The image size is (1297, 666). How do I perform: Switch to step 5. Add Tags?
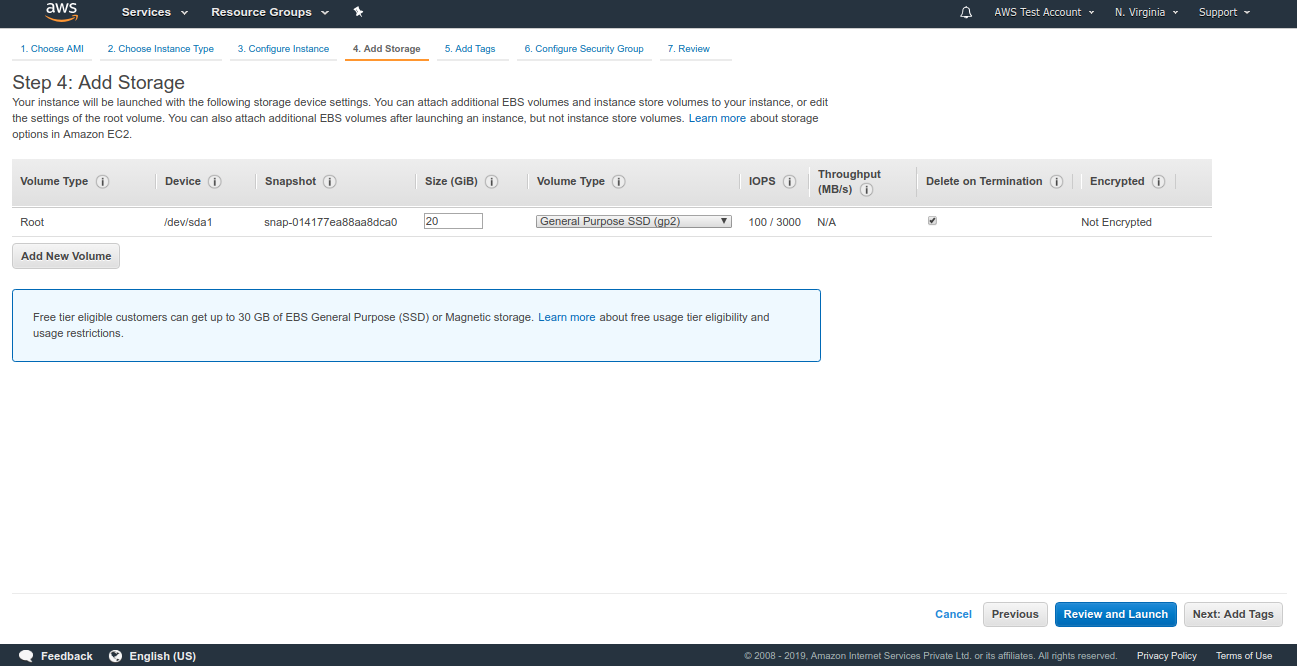(471, 48)
